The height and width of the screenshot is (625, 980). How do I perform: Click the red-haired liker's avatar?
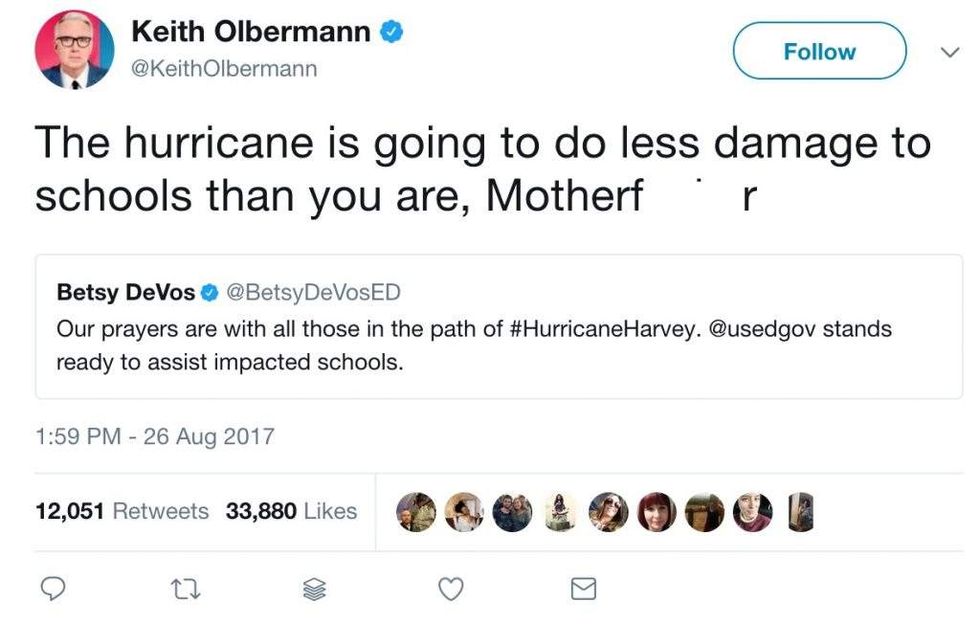(x=657, y=512)
